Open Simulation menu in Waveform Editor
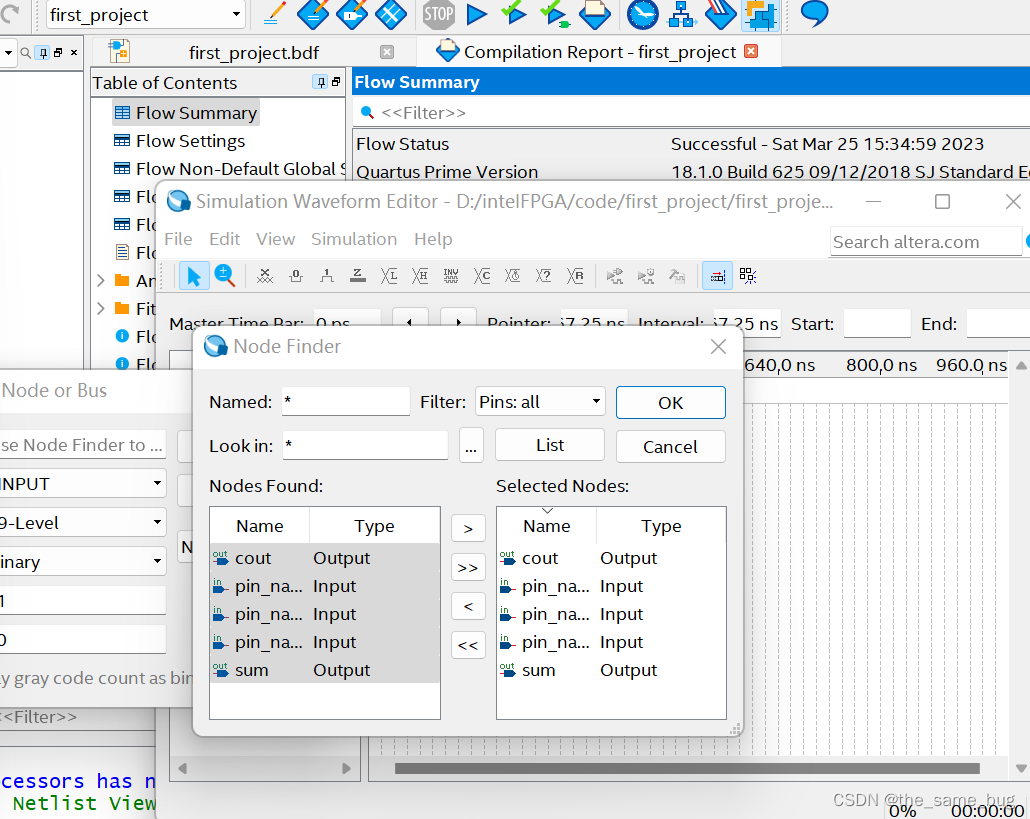The height and width of the screenshot is (819, 1030). pyautogui.click(x=354, y=239)
